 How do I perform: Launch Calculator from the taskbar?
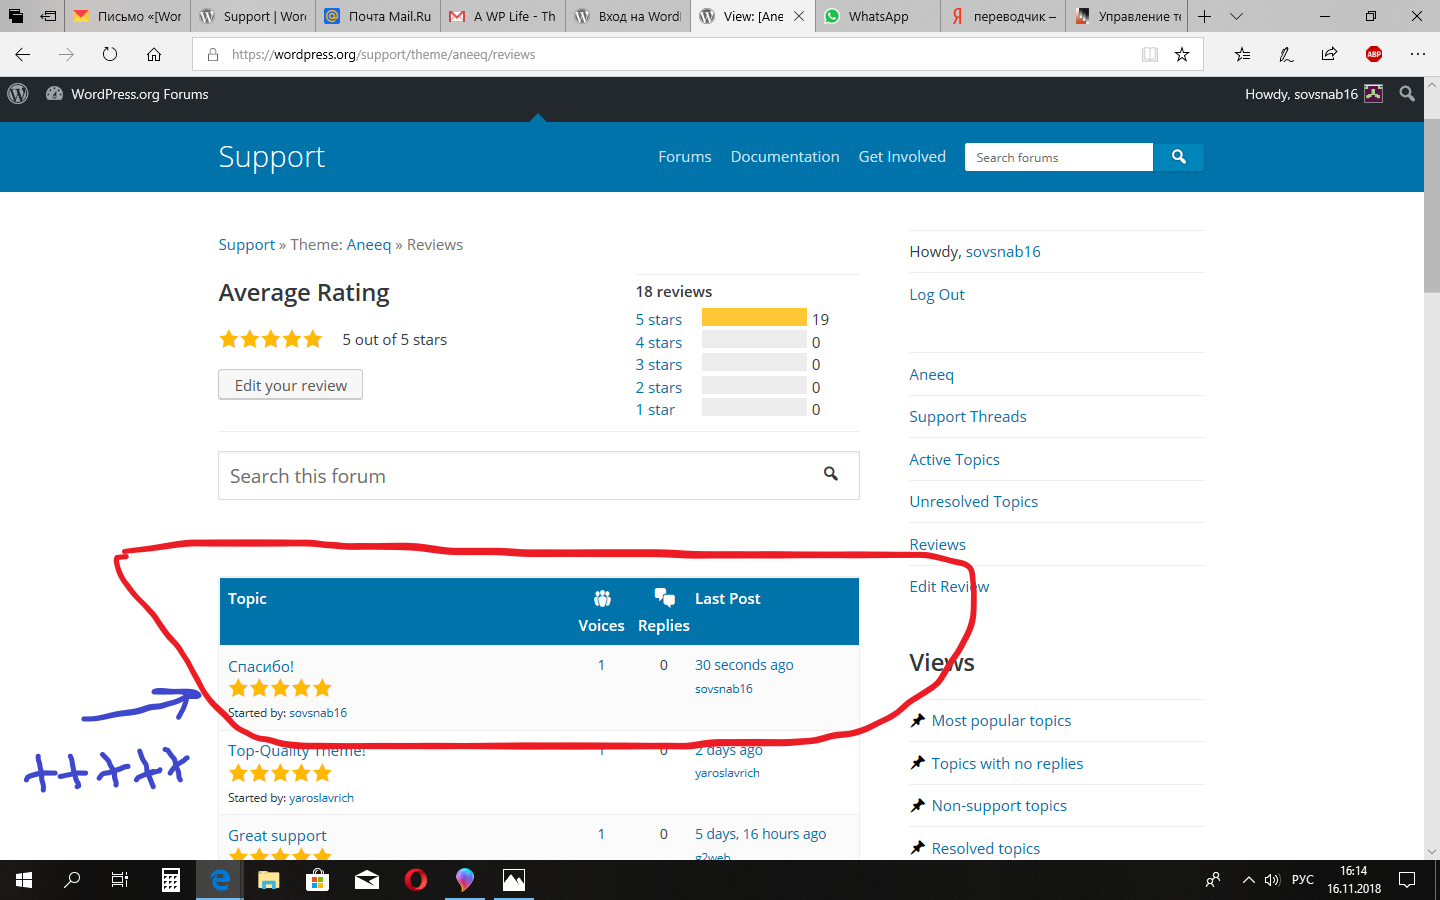click(x=171, y=880)
